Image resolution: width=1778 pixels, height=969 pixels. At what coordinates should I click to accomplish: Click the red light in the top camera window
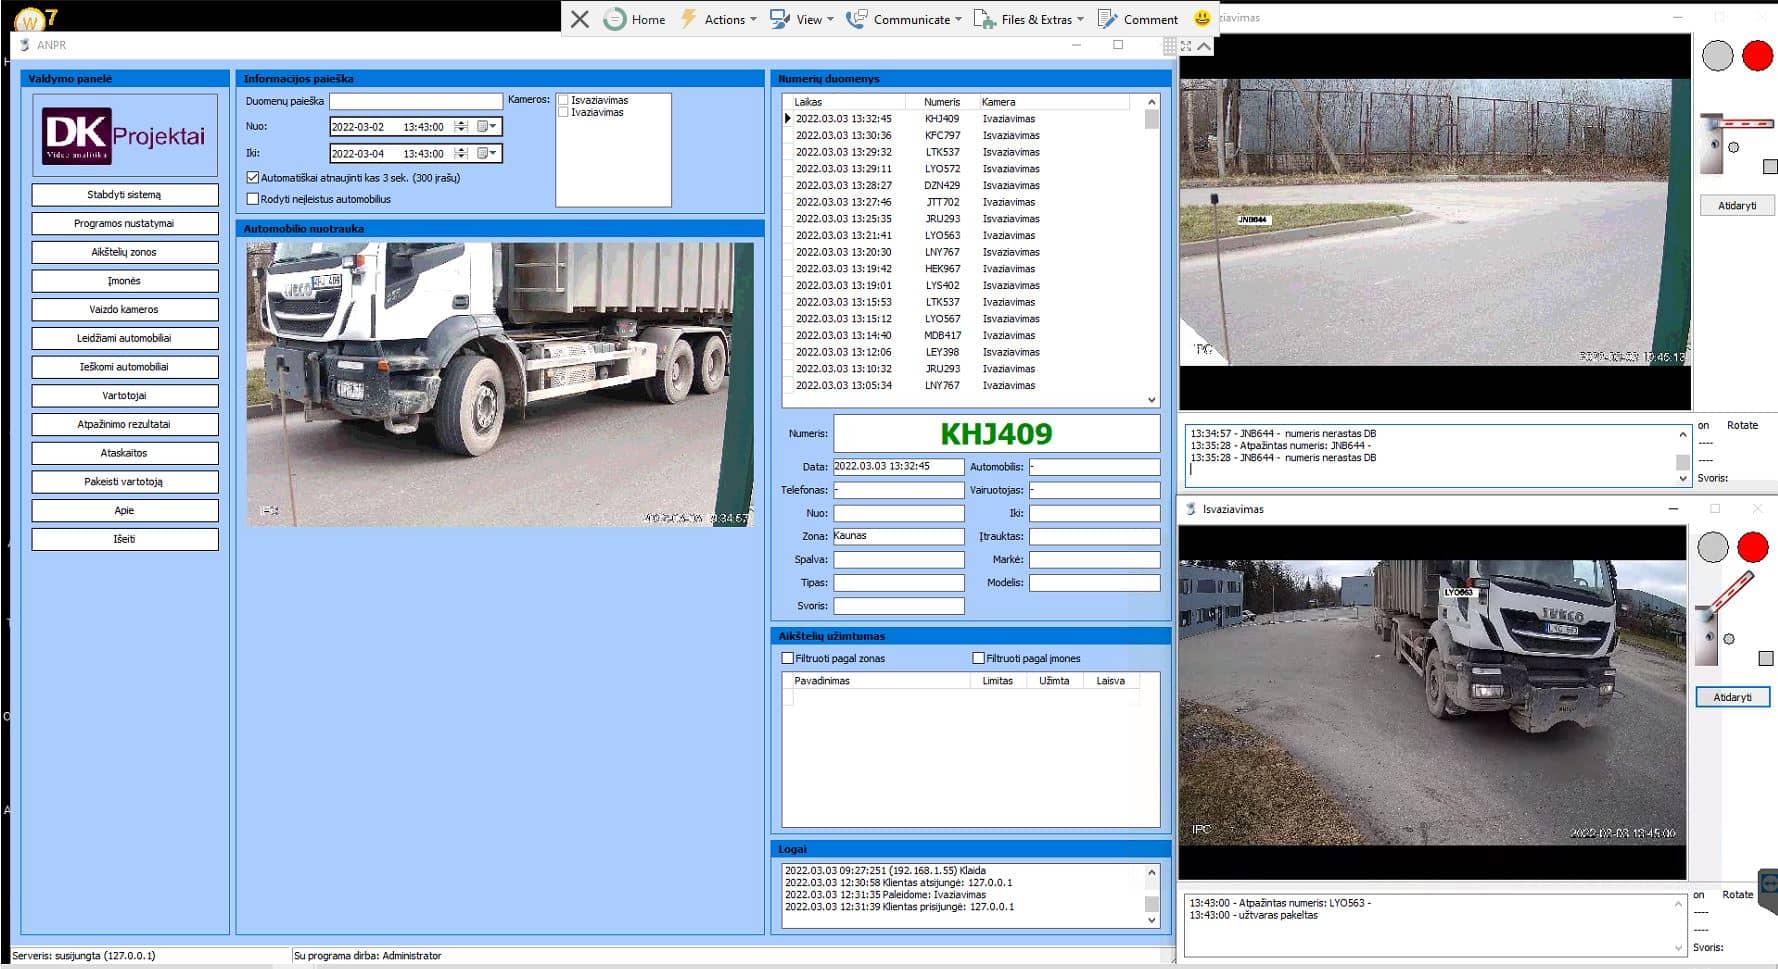click(x=1757, y=55)
